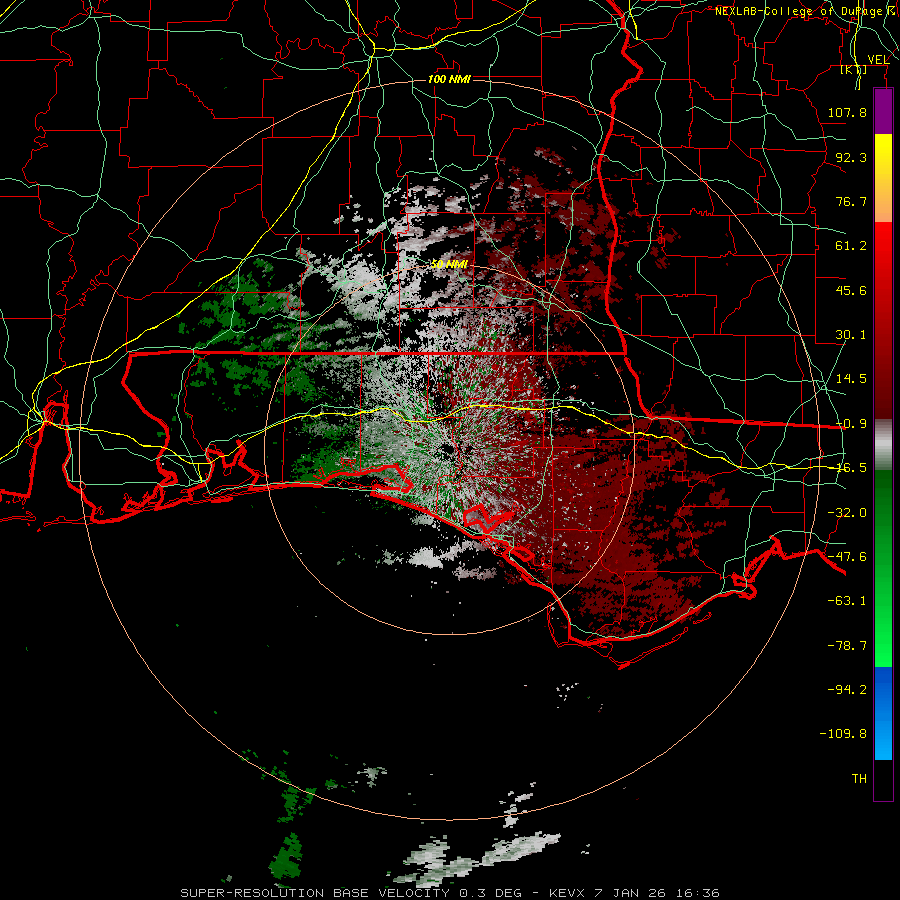Image resolution: width=900 pixels, height=900 pixels.
Task: Click the 14.5 velocity scale value
Action: [851, 379]
